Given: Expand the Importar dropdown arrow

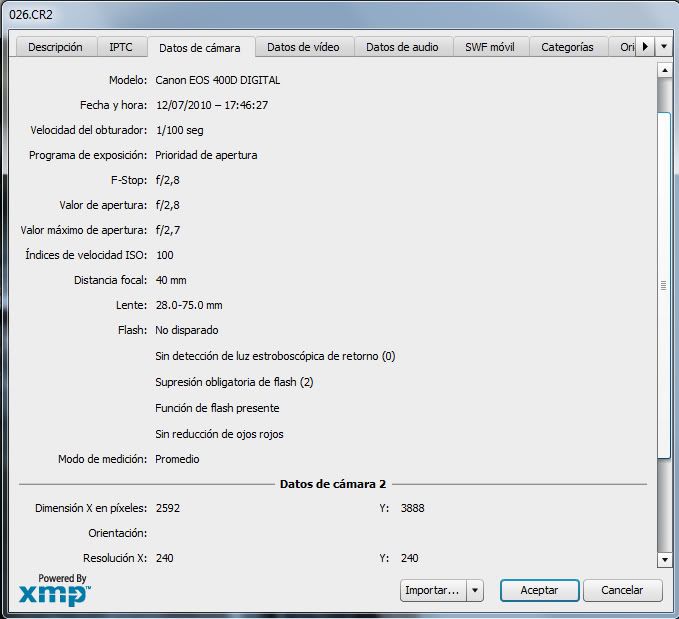Looking at the screenshot, I should [x=475, y=590].
